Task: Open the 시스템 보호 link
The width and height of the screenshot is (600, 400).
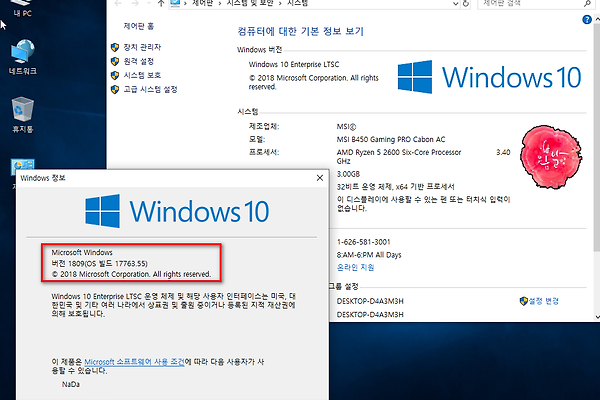Action: pos(142,75)
